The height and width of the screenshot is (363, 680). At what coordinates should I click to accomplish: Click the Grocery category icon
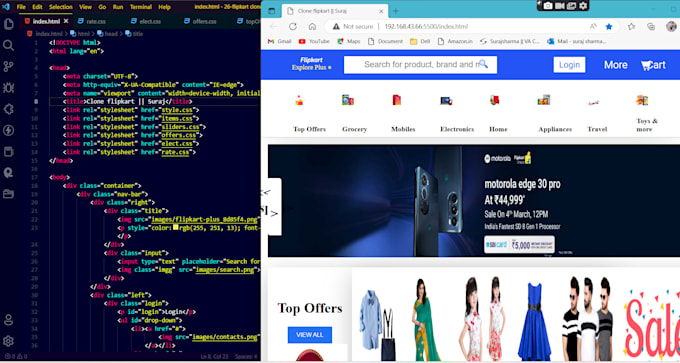tap(348, 100)
